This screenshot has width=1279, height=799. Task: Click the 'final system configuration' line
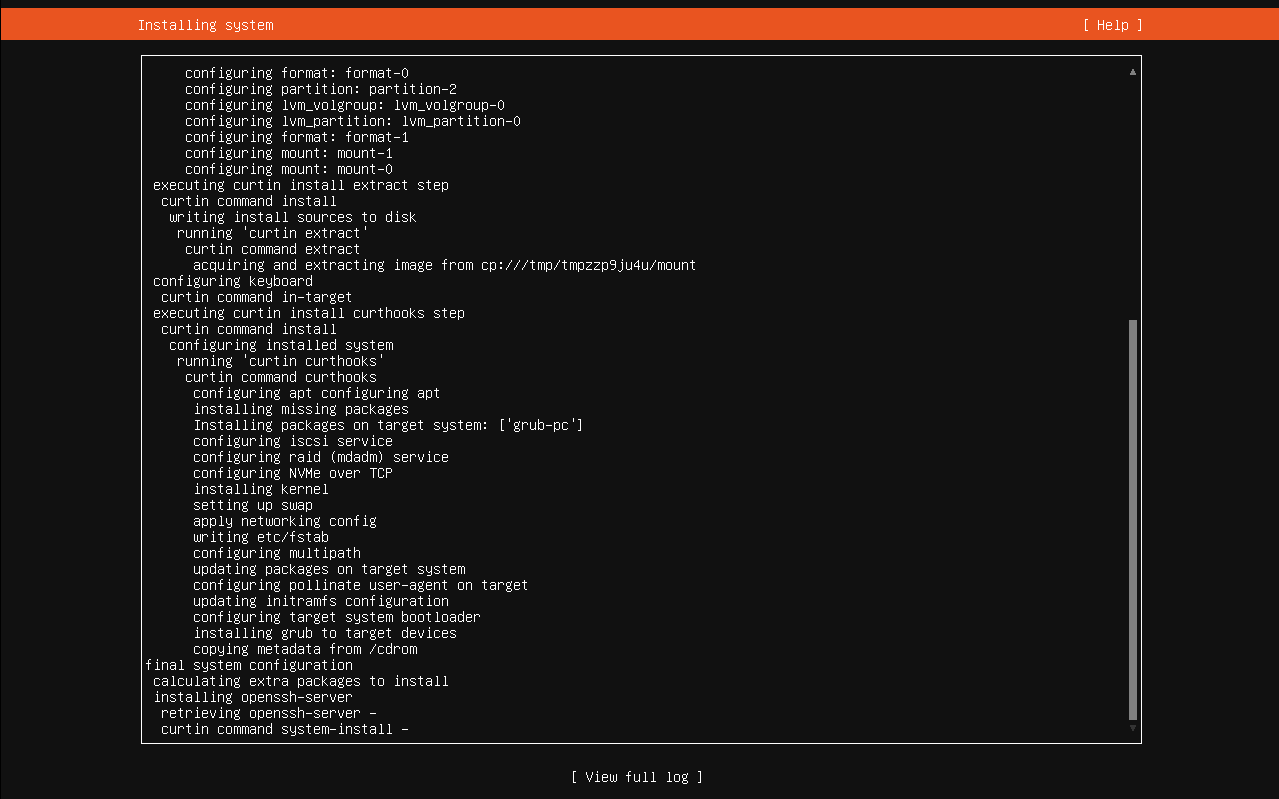pyautogui.click(x=250, y=664)
